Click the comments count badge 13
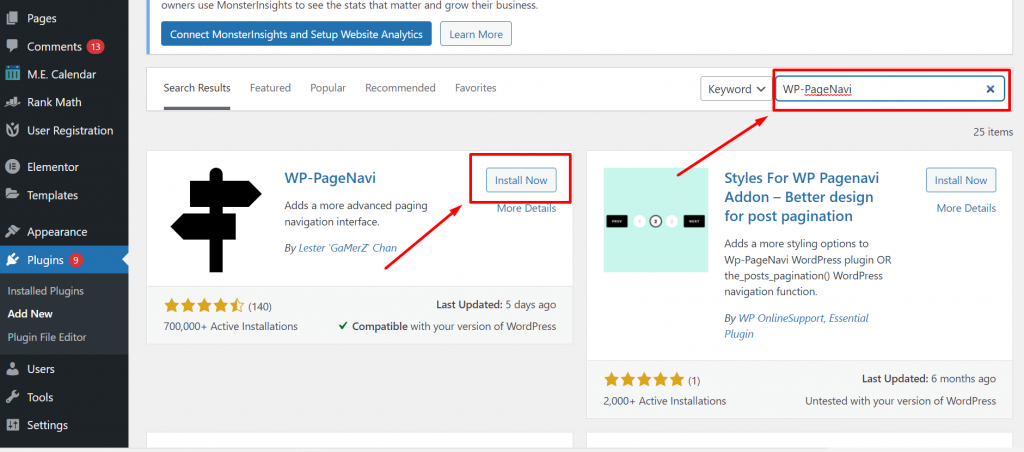Image resolution: width=1024 pixels, height=452 pixels. (95, 46)
